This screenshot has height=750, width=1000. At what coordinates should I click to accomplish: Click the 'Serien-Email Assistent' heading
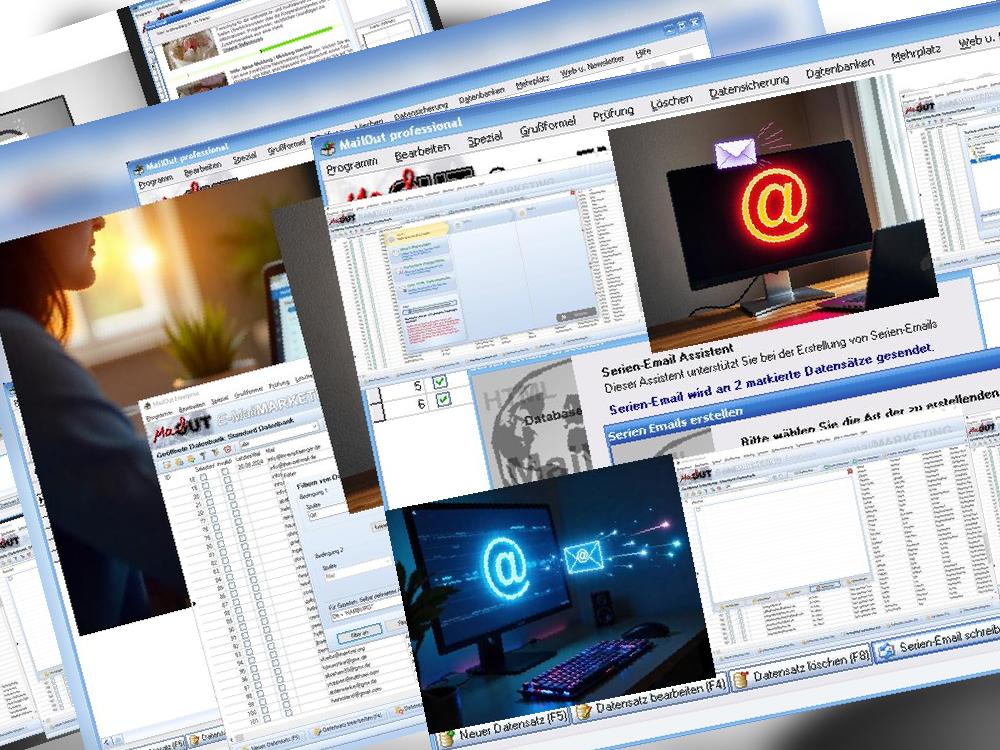point(667,362)
